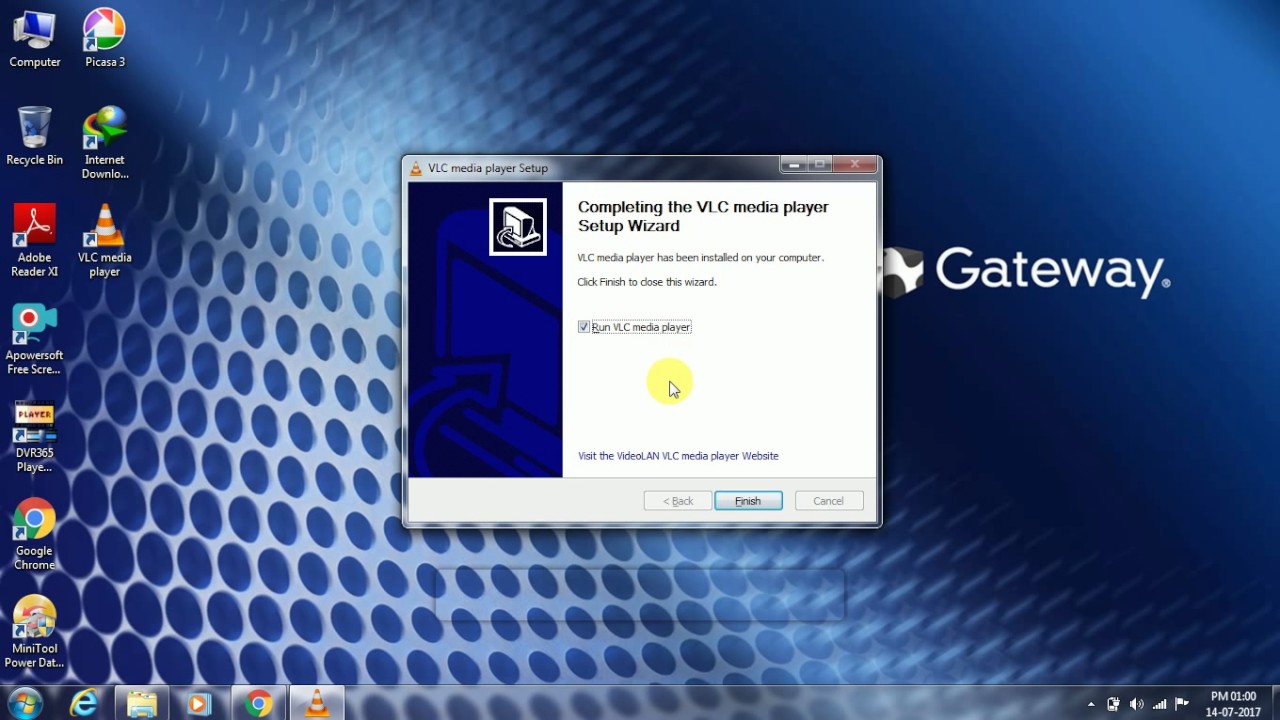Screen dimensions: 1280x720
Task: Open the volume speaker tray icon
Action: (1136, 704)
